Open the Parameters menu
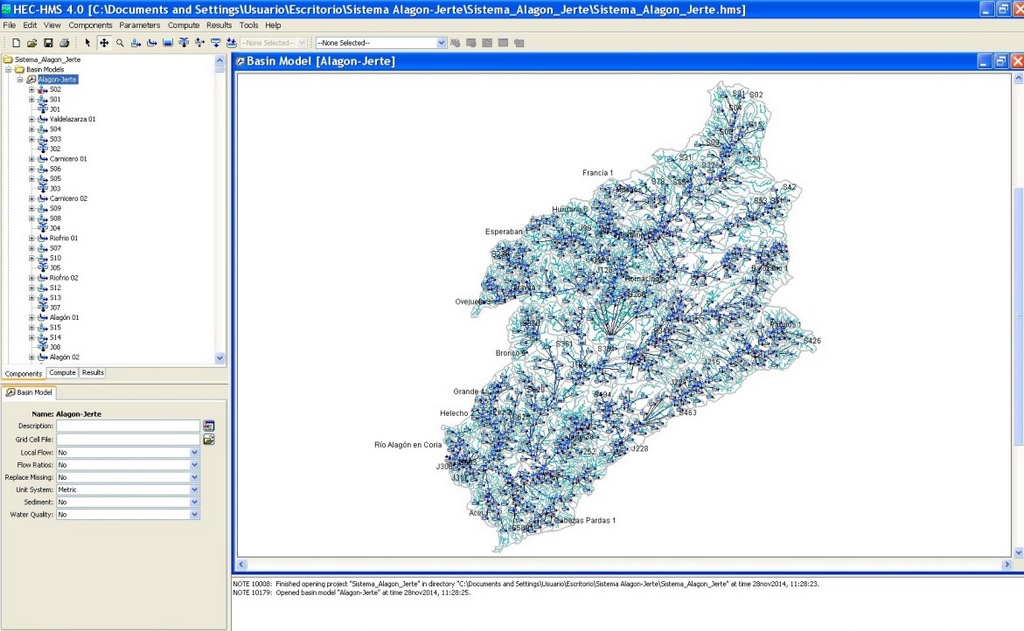The width and height of the screenshot is (1024, 631). coord(139,24)
